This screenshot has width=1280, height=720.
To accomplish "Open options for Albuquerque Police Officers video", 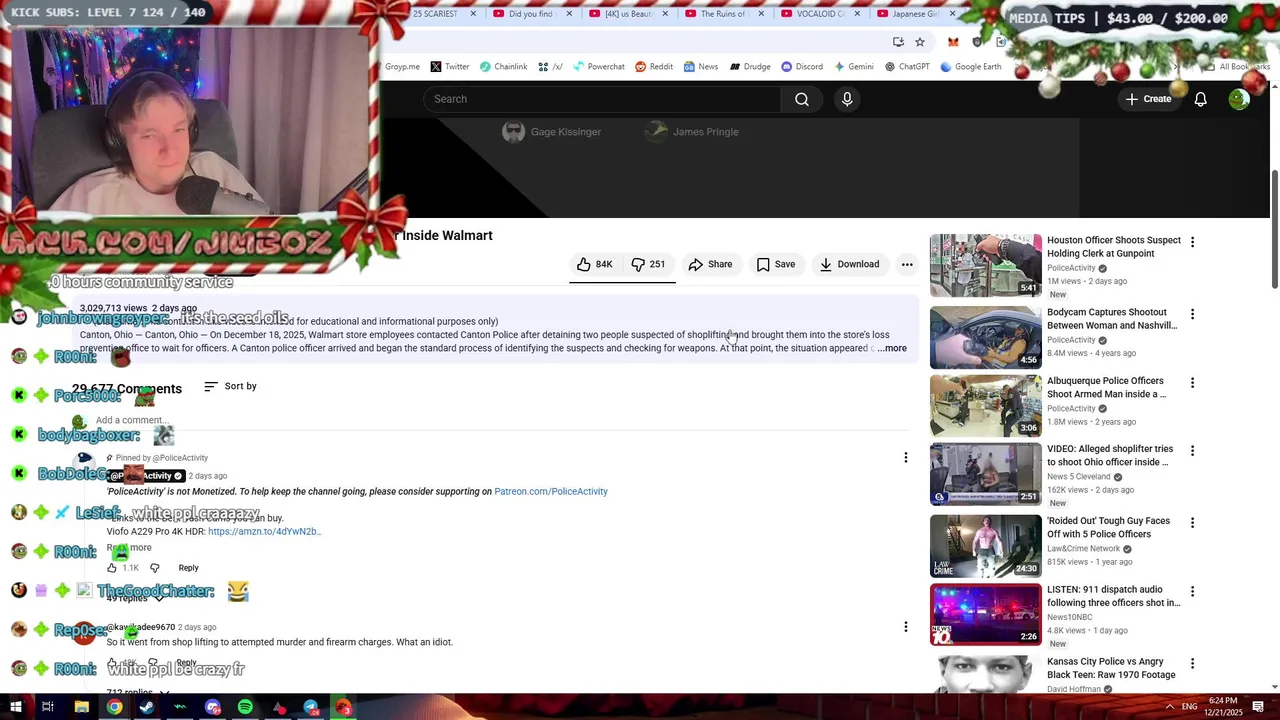I will click(x=1192, y=383).
